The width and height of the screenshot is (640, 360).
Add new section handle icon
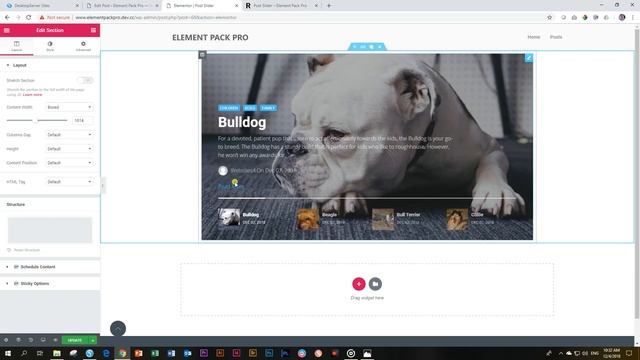point(354,47)
